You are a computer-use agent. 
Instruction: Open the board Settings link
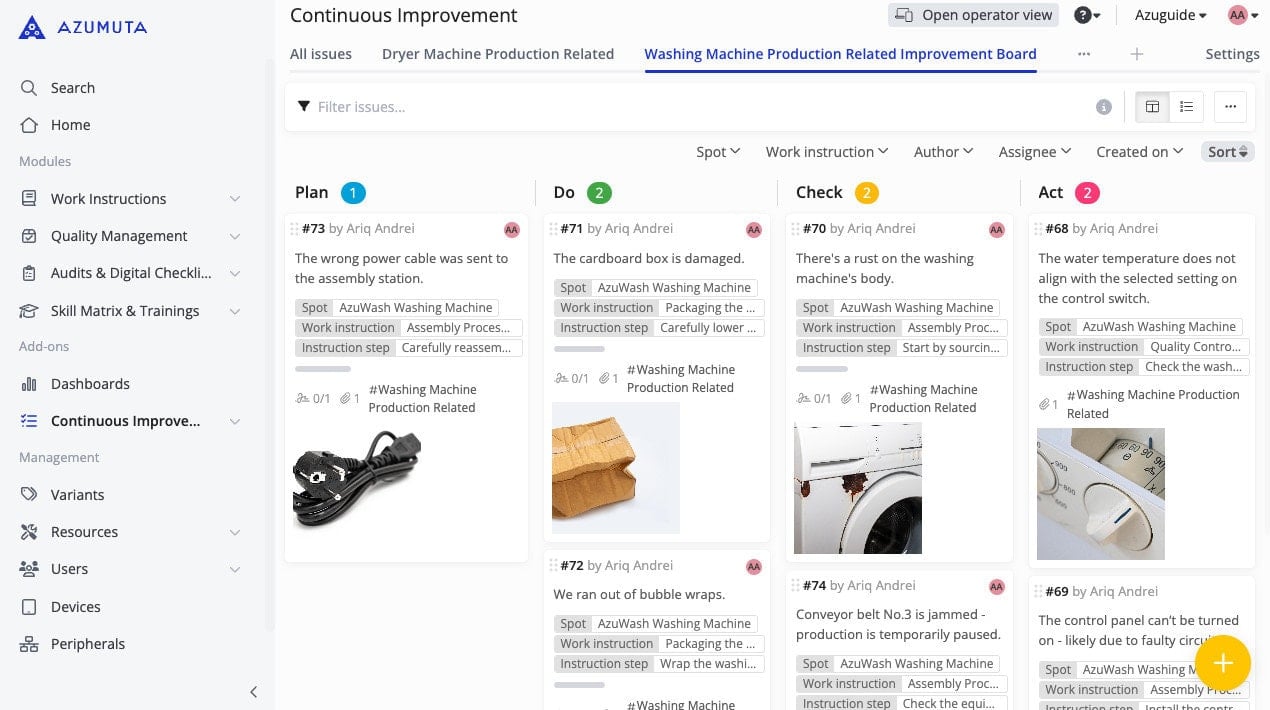1232,54
